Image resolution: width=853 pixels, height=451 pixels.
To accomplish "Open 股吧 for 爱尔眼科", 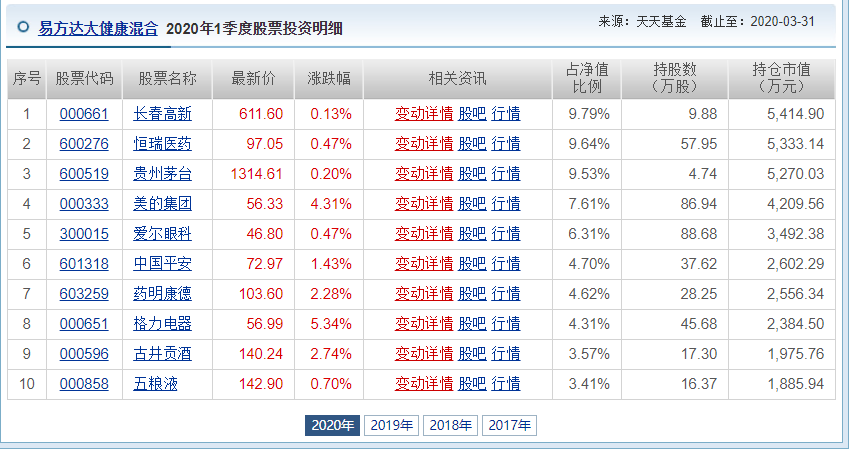I will pos(472,234).
